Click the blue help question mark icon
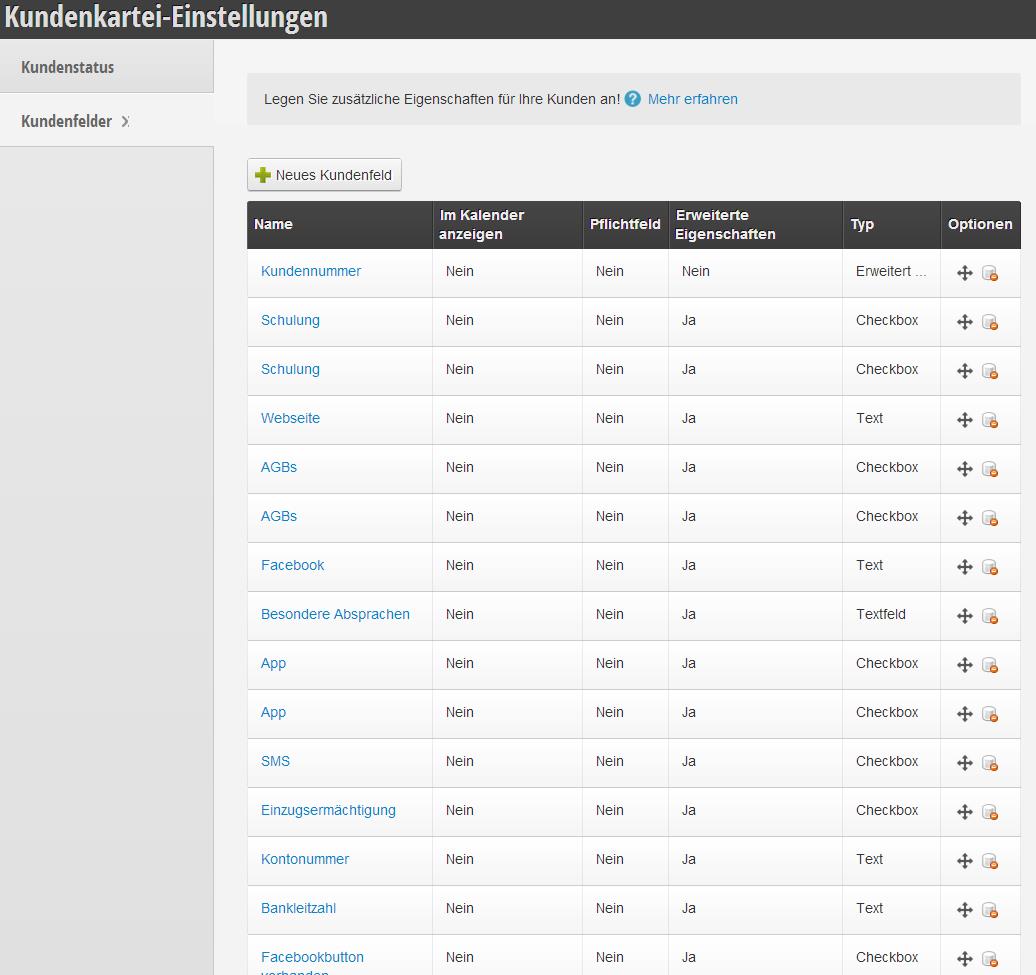Screen dimensions: 1036x975 (632, 99)
